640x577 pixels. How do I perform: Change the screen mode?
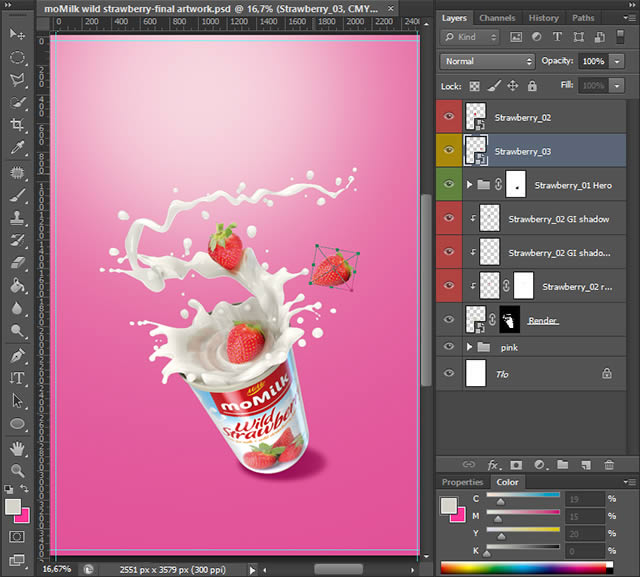pos(17,560)
